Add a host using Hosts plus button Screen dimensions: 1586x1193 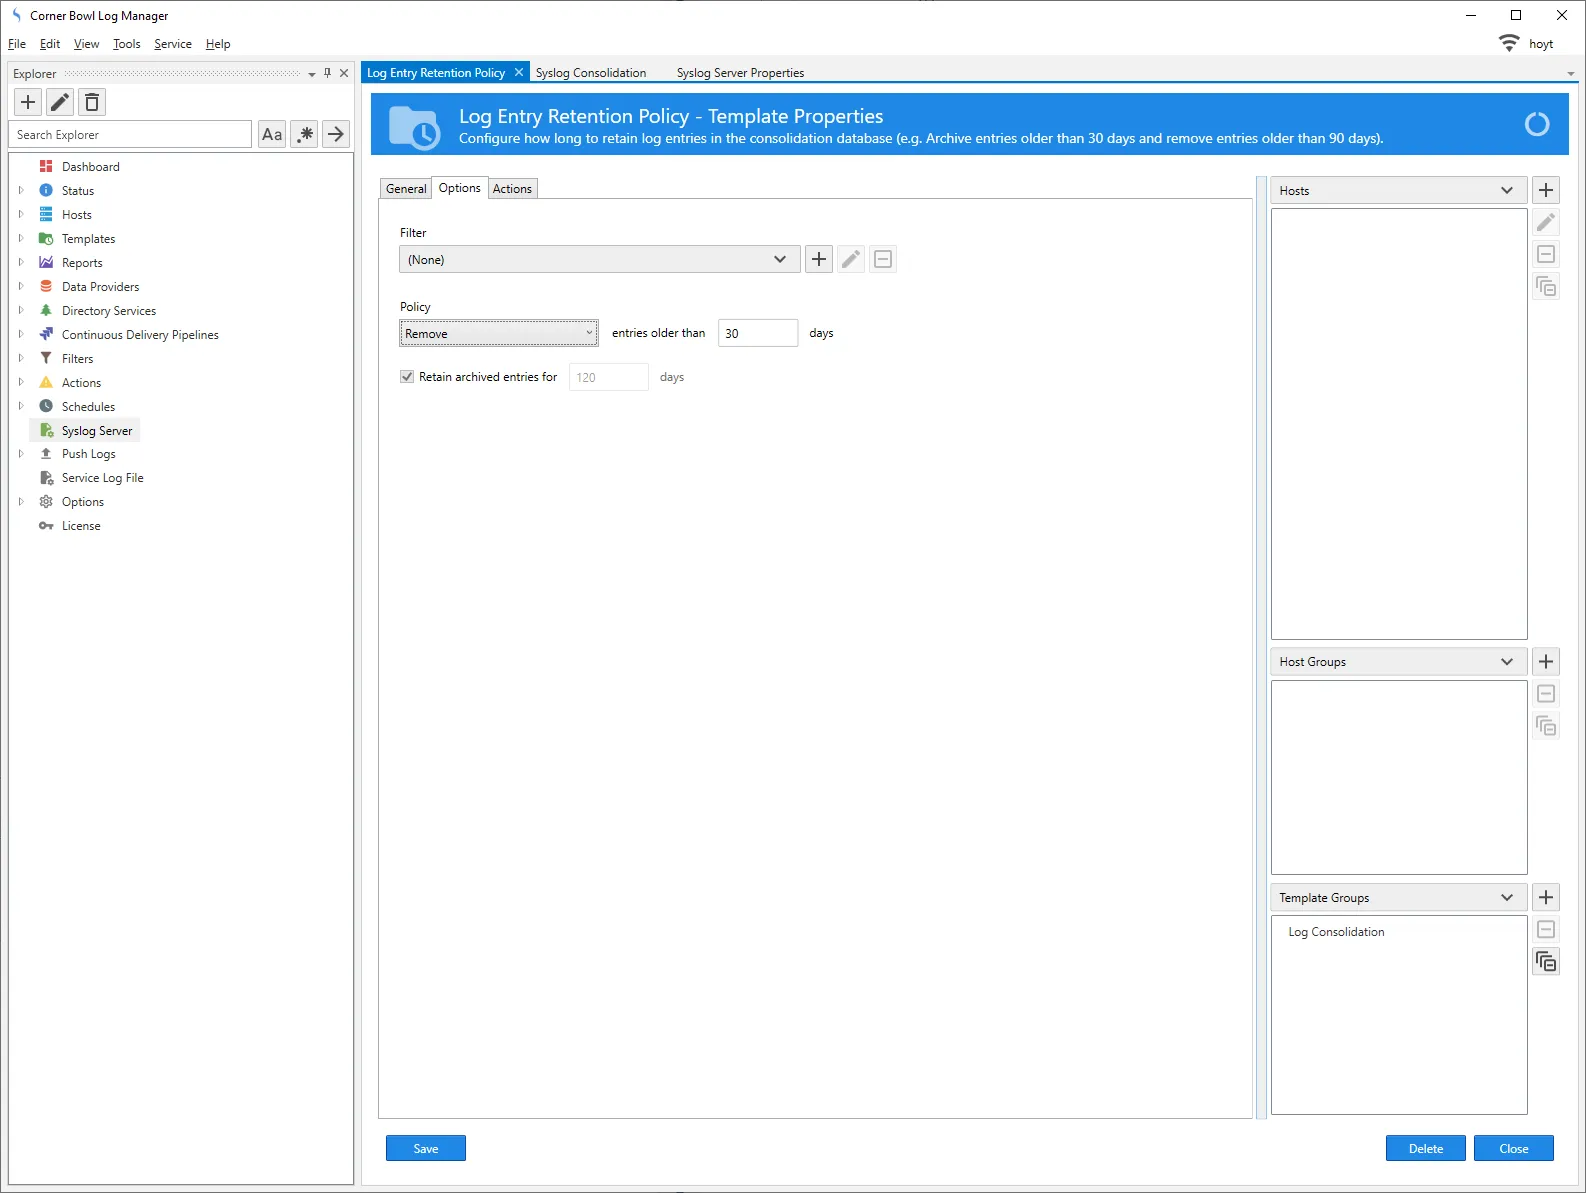click(1546, 190)
